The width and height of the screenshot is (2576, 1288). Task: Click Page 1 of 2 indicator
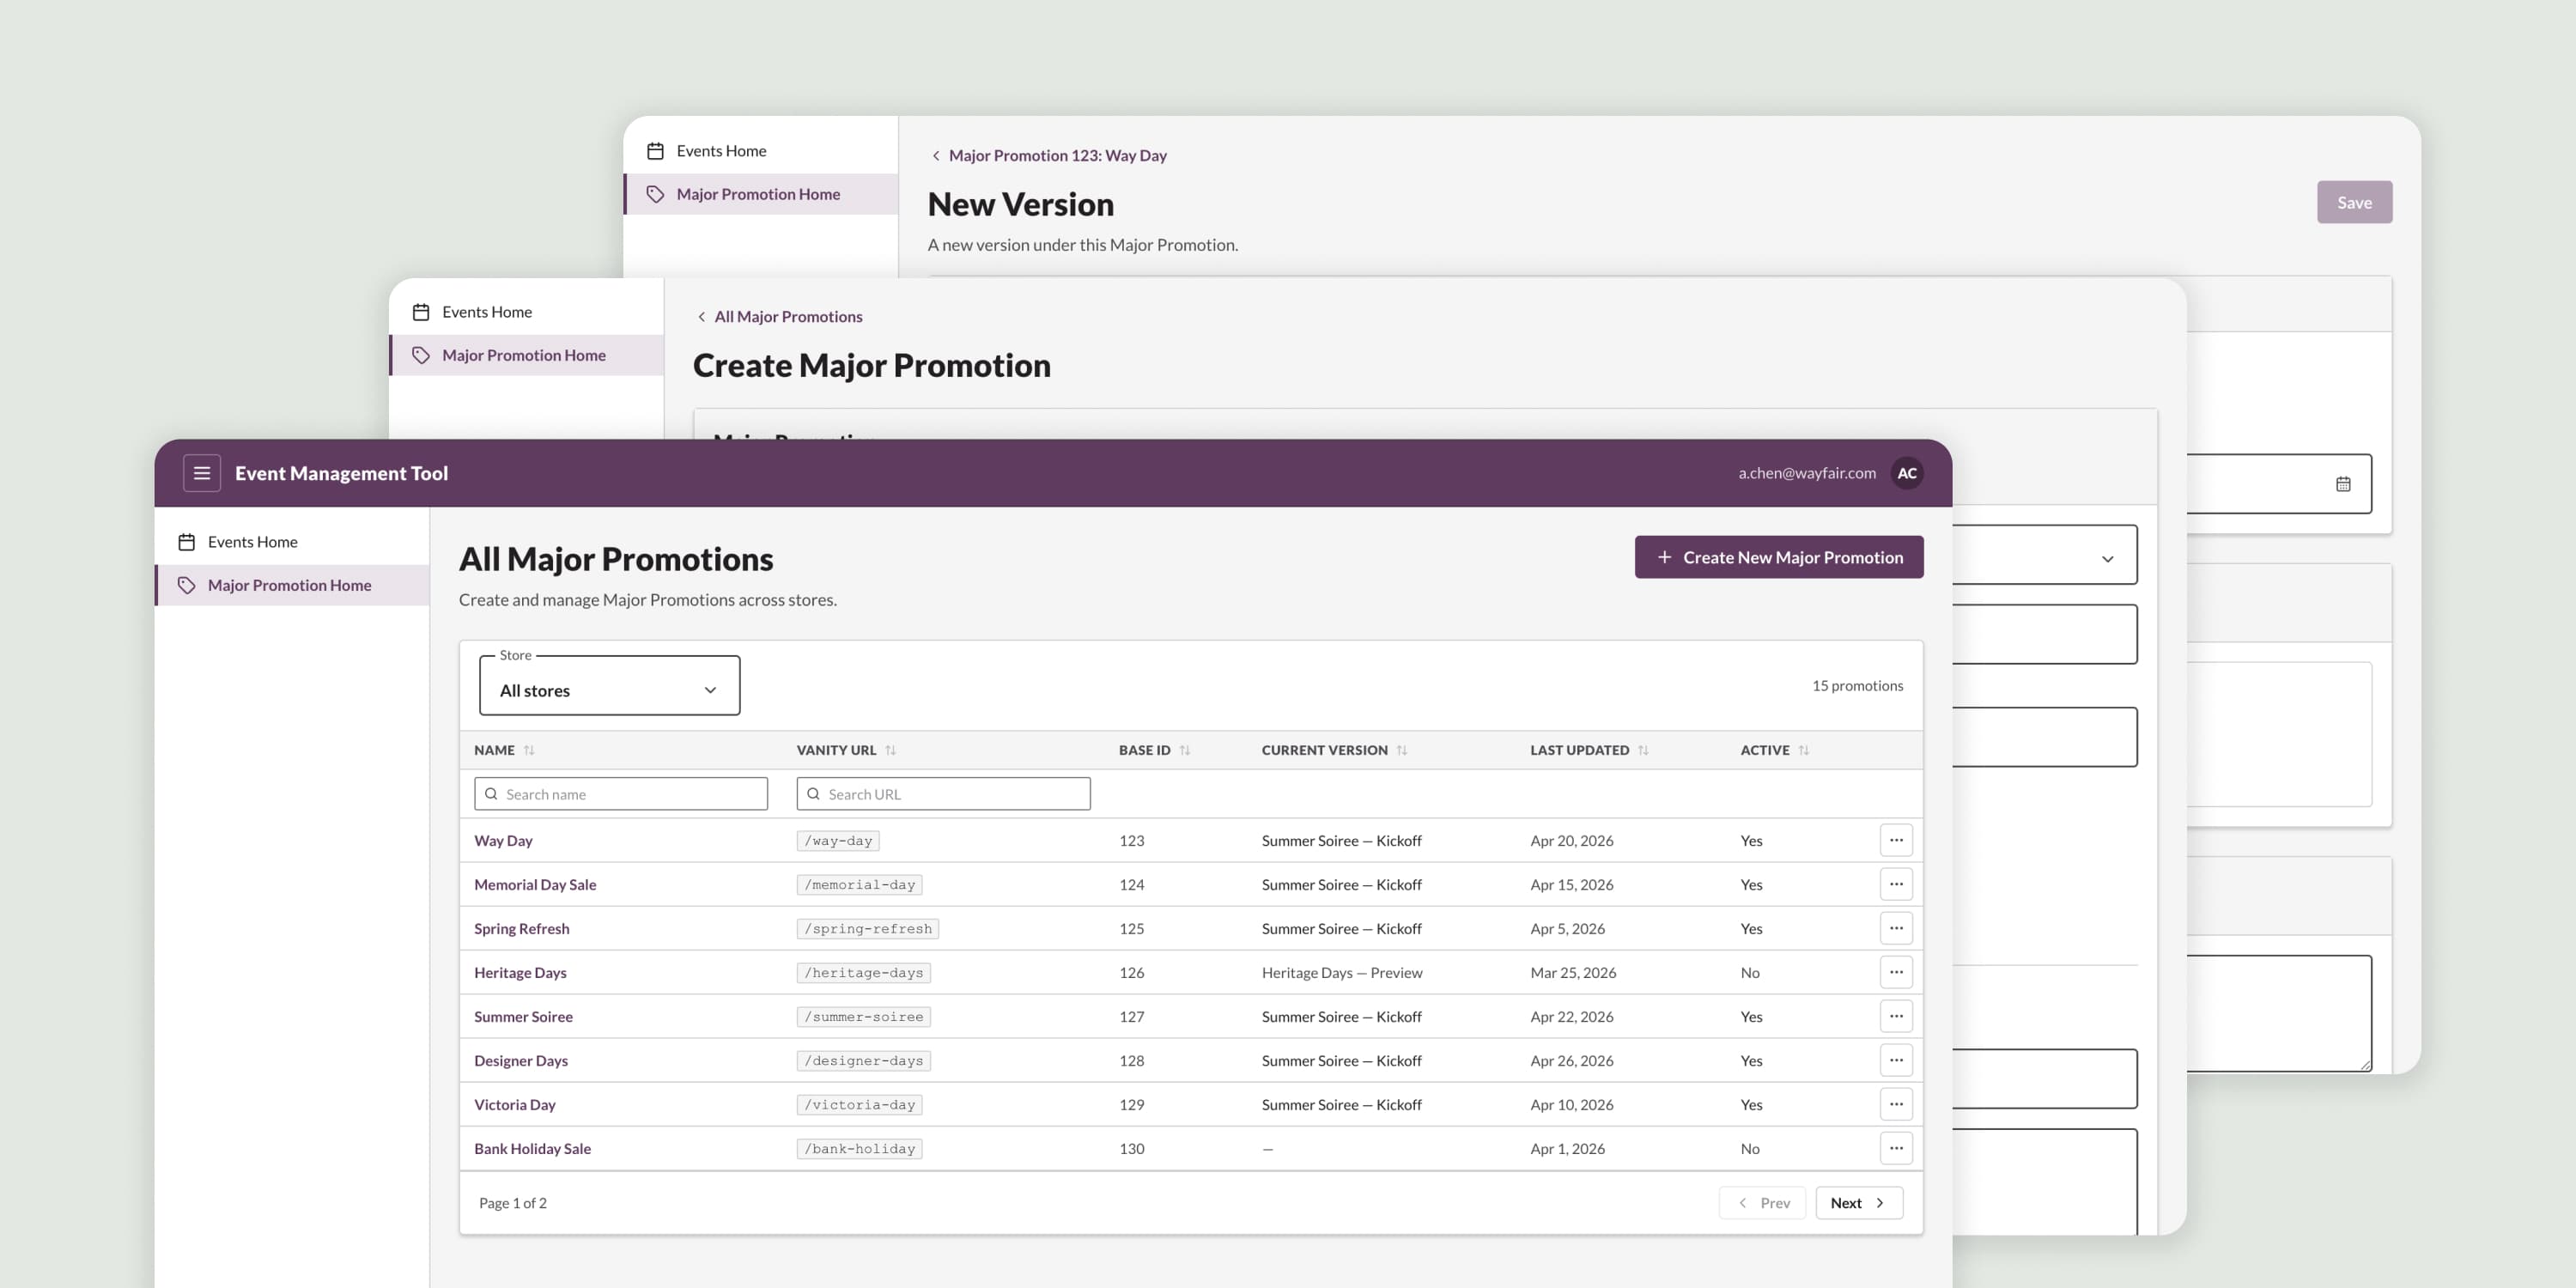[x=513, y=1203]
